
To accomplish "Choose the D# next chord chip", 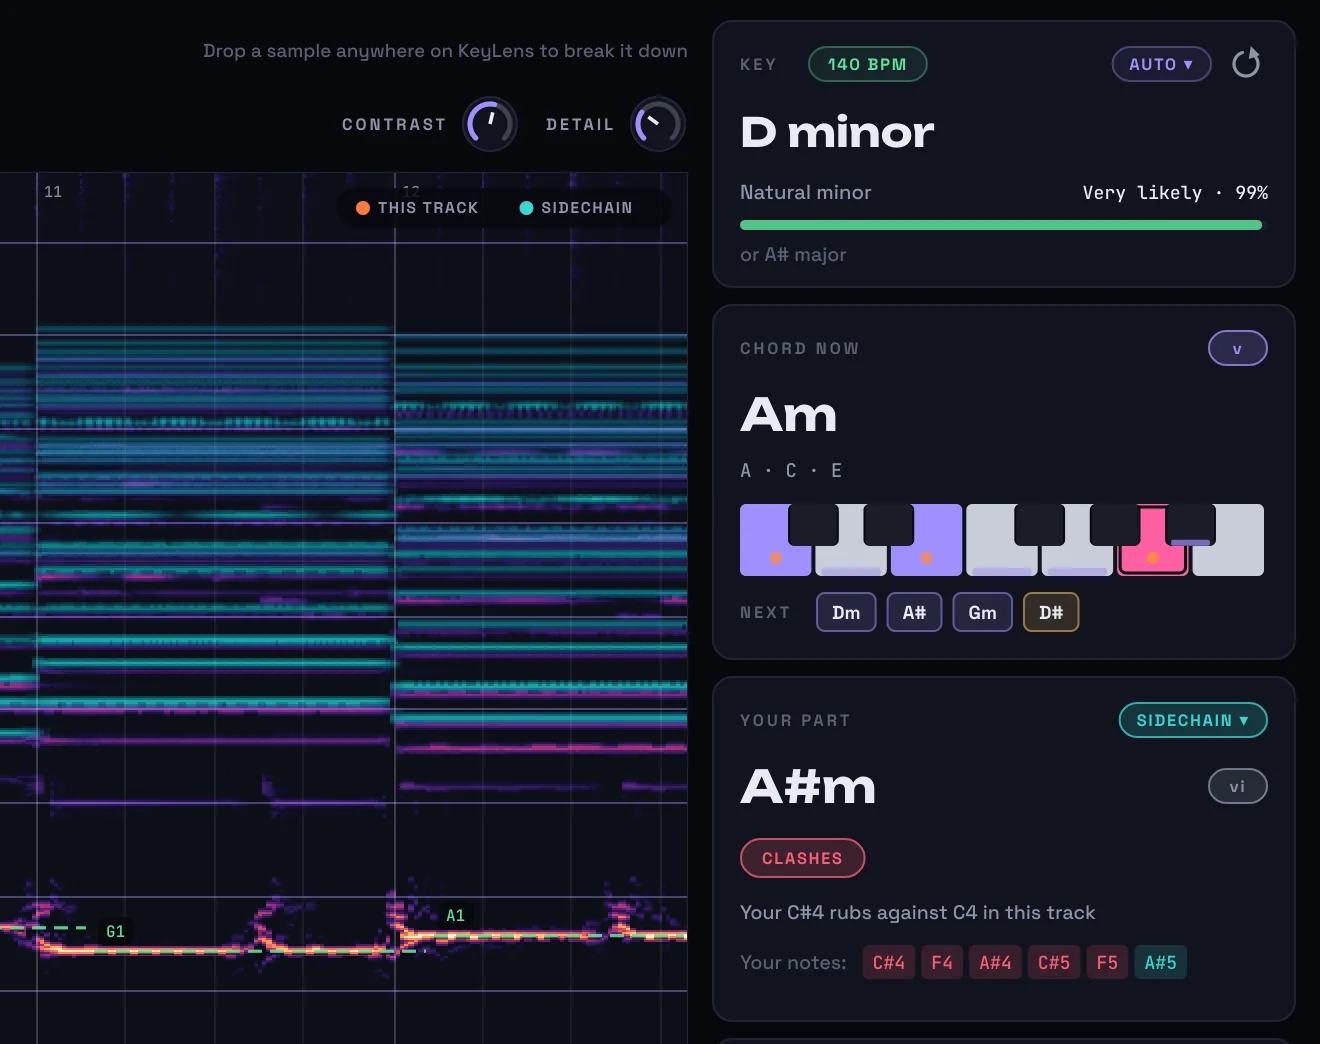I will (1051, 612).
